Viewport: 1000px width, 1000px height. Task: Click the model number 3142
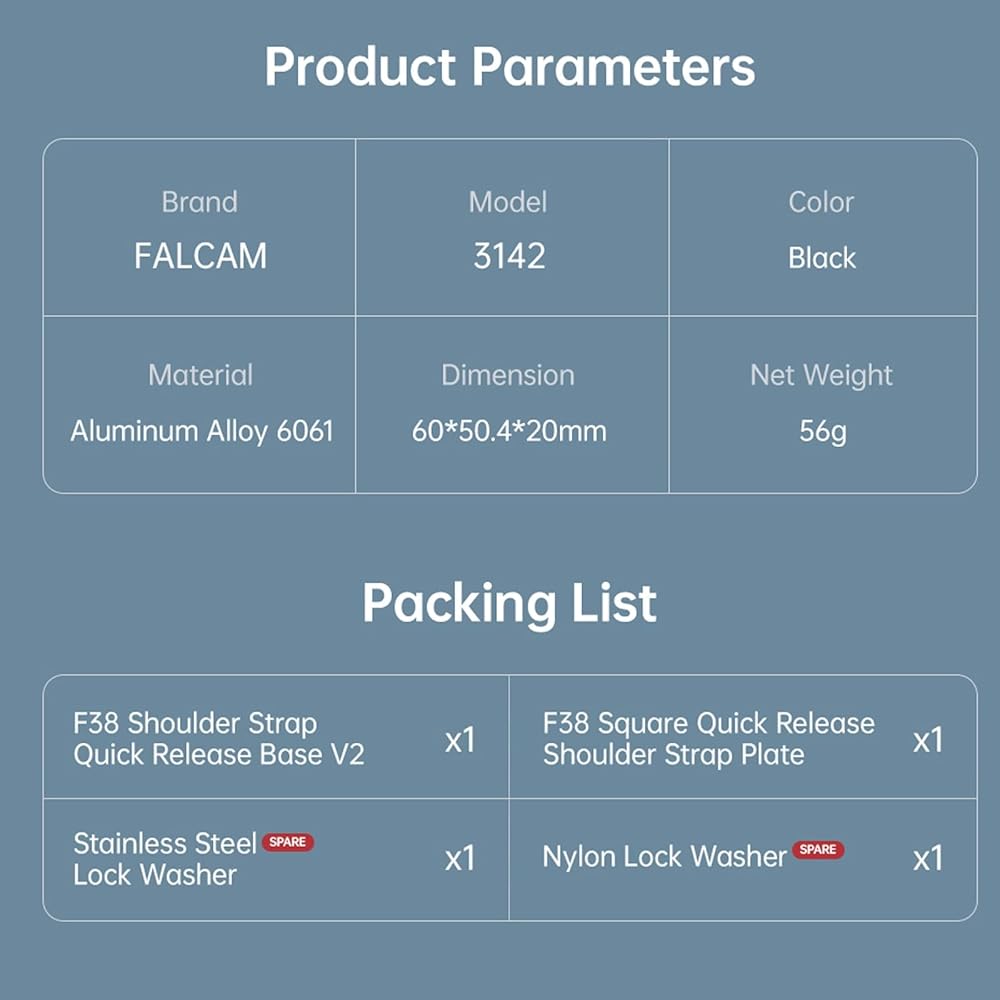click(509, 257)
